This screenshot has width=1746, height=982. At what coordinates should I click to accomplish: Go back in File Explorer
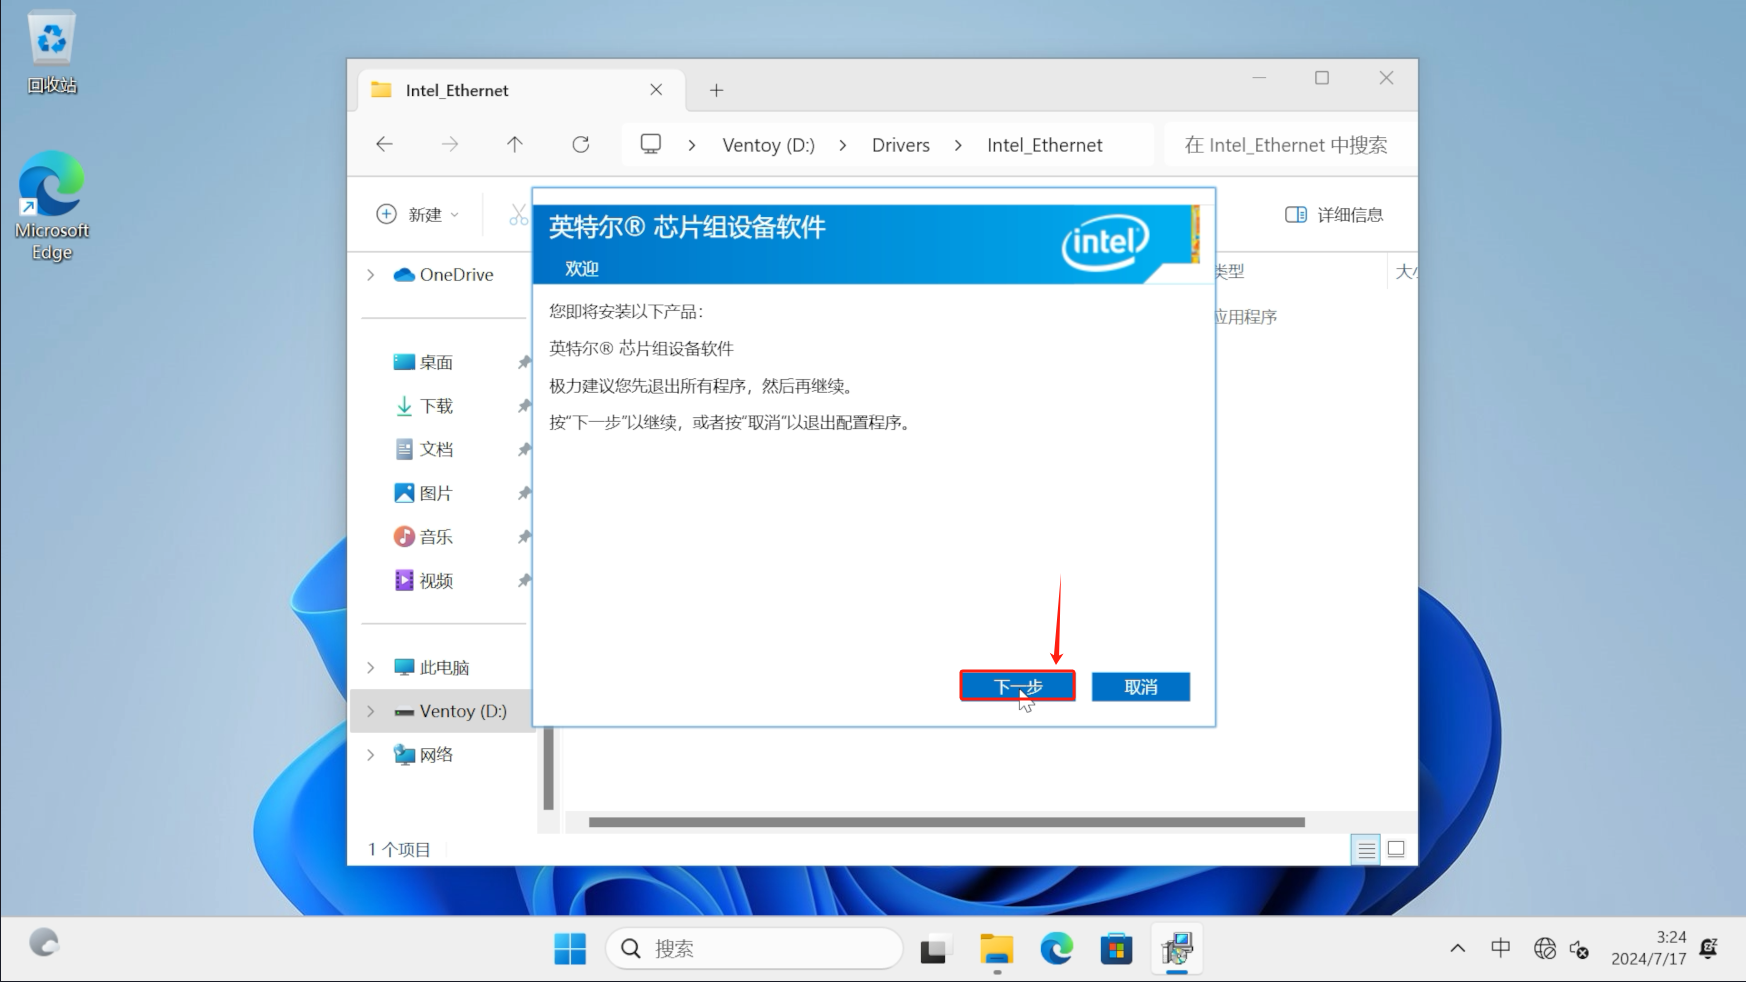(x=384, y=144)
